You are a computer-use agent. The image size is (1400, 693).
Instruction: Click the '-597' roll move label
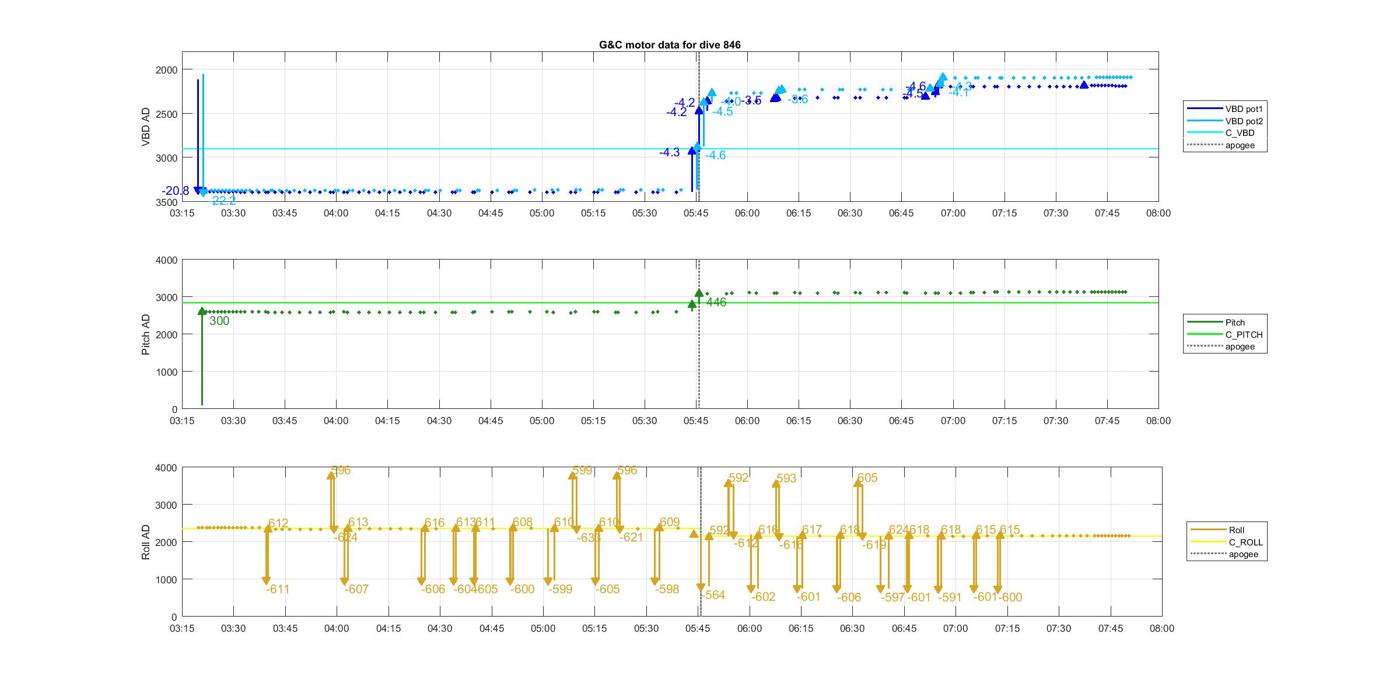[893, 597]
